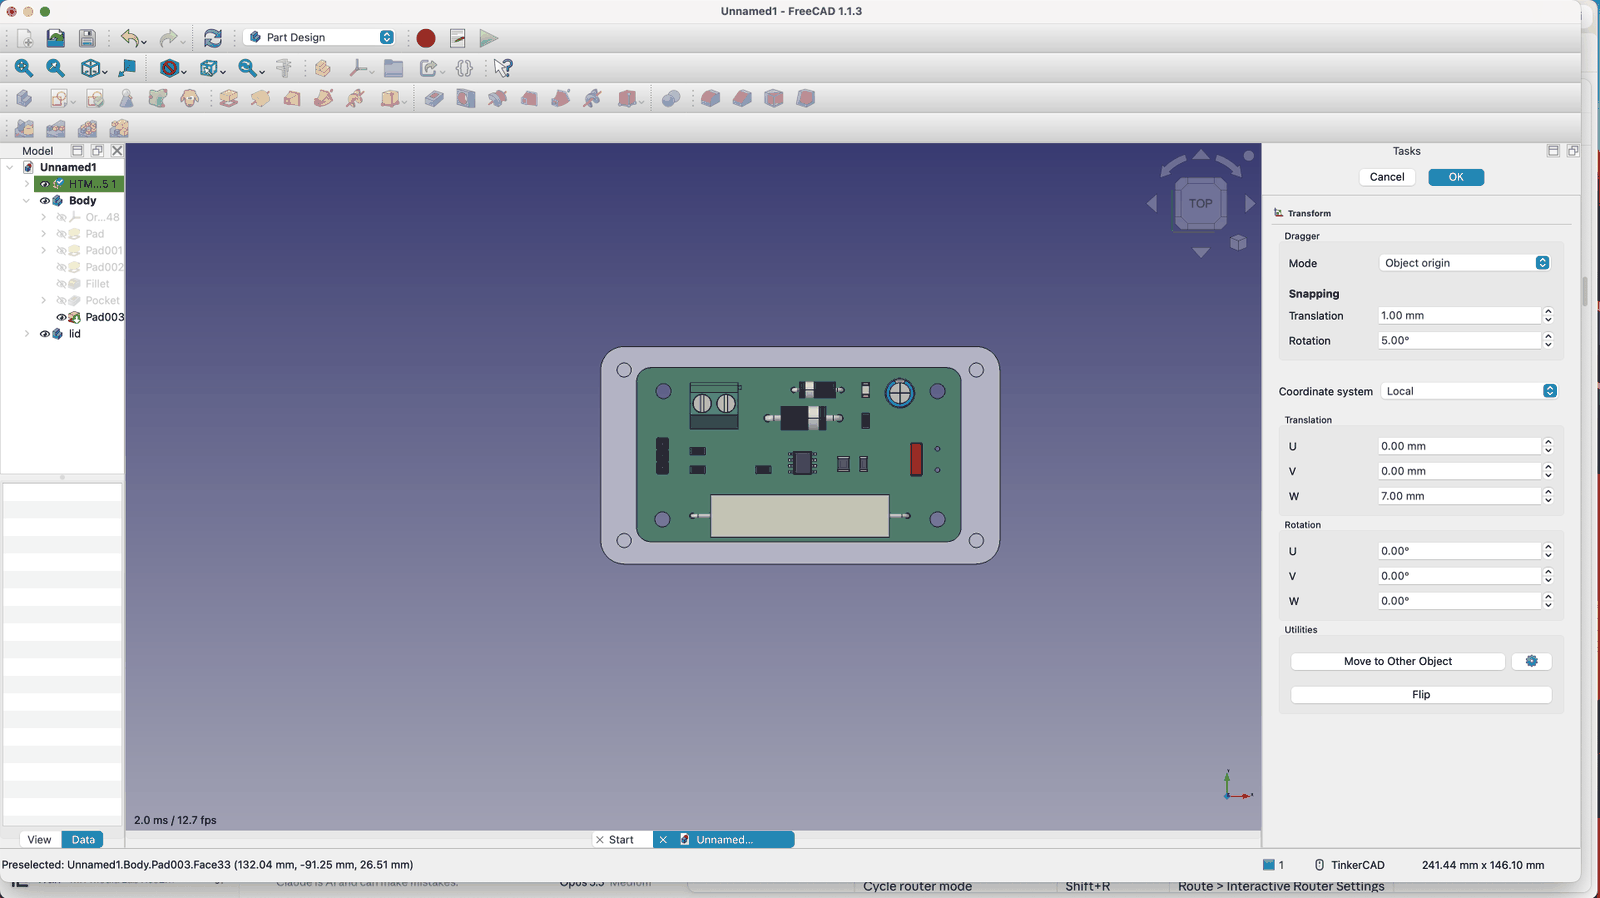Click the Refresh recompute icon
The height and width of the screenshot is (898, 1600).
point(213,38)
